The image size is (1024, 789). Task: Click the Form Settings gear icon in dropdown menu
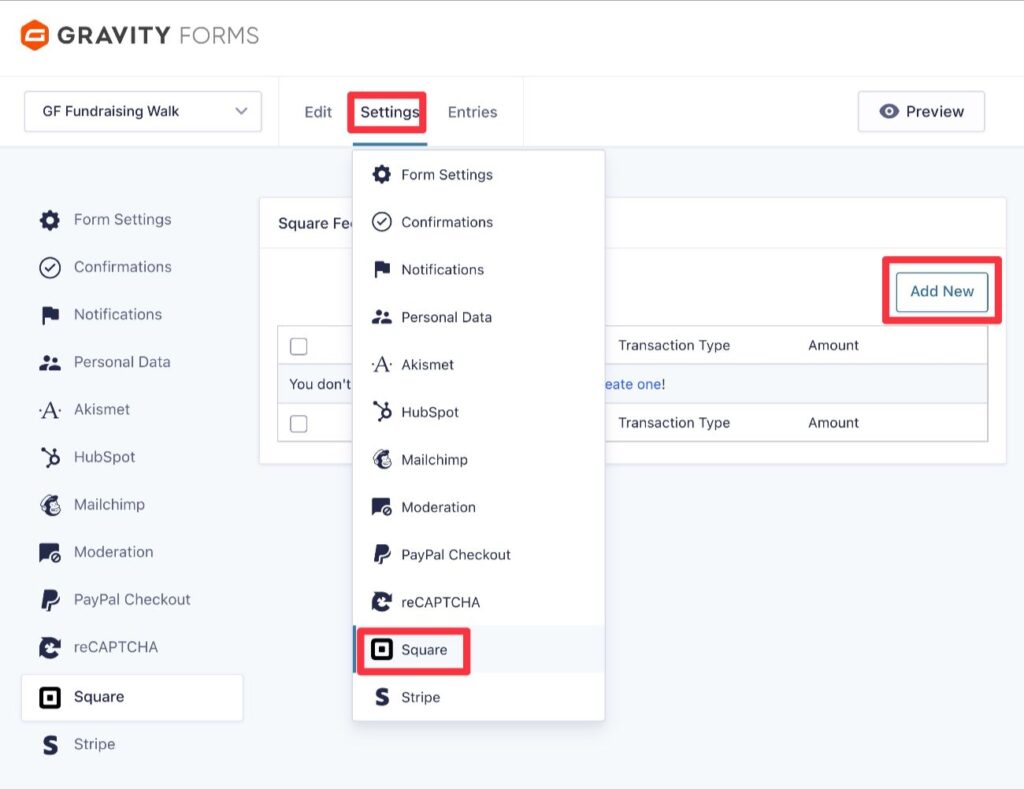[x=381, y=174]
